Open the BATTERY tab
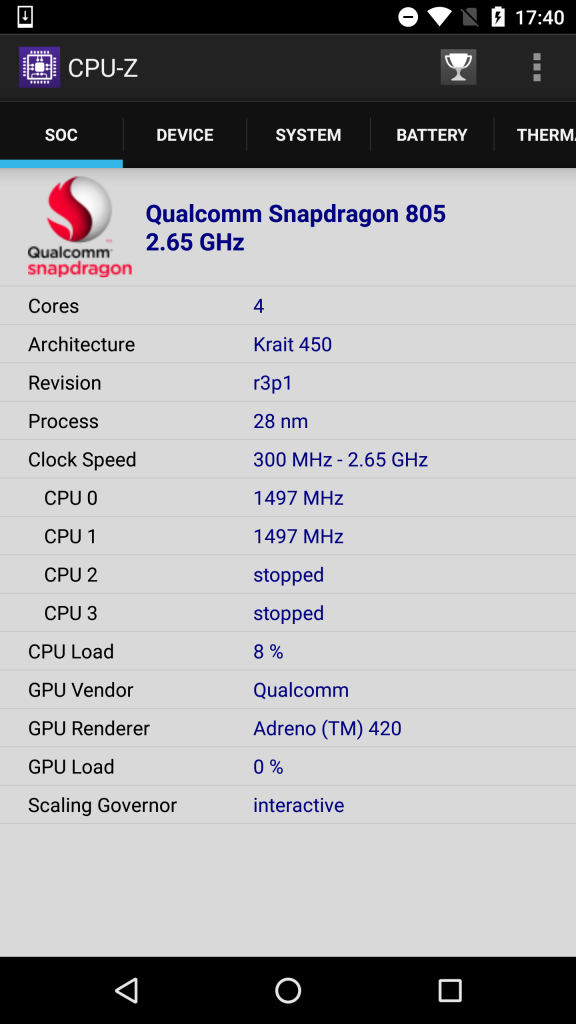Viewport: 576px width, 1024px height. pos(432,135)
